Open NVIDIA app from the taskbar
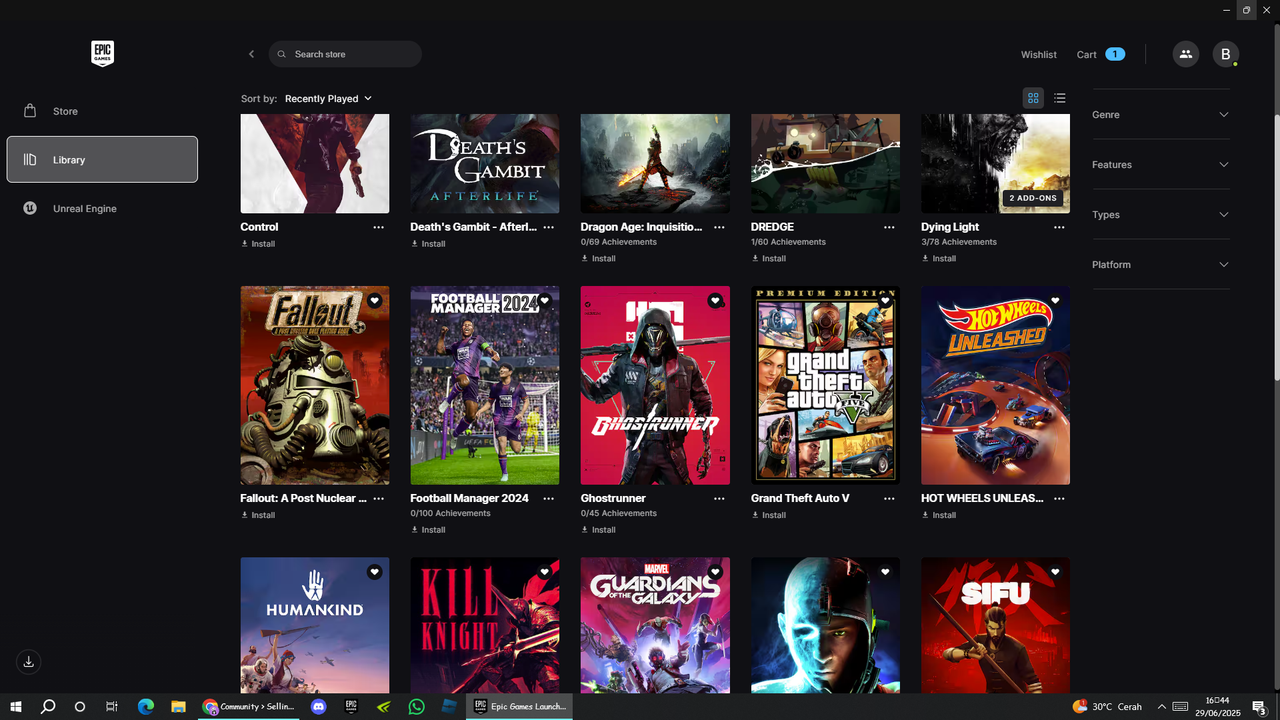The height and width of the screenshot is (720, 1280). click(383, 707)
